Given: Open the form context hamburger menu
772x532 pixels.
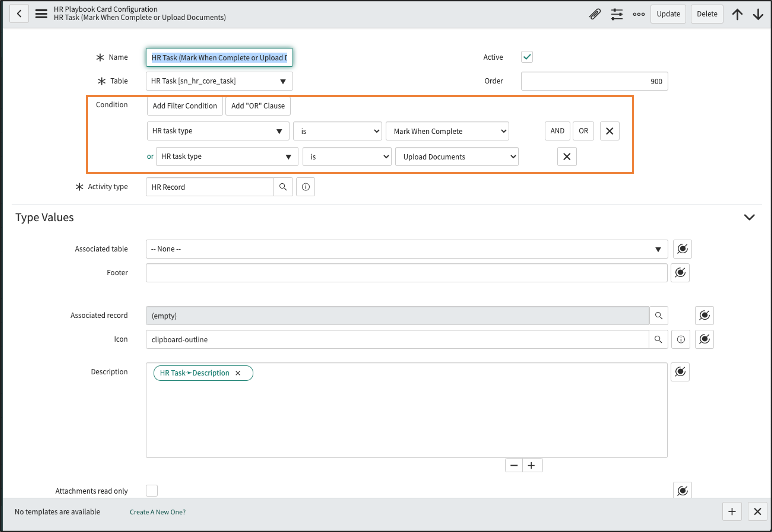Looking at the screenshot, I should click(x=41, y=14).
